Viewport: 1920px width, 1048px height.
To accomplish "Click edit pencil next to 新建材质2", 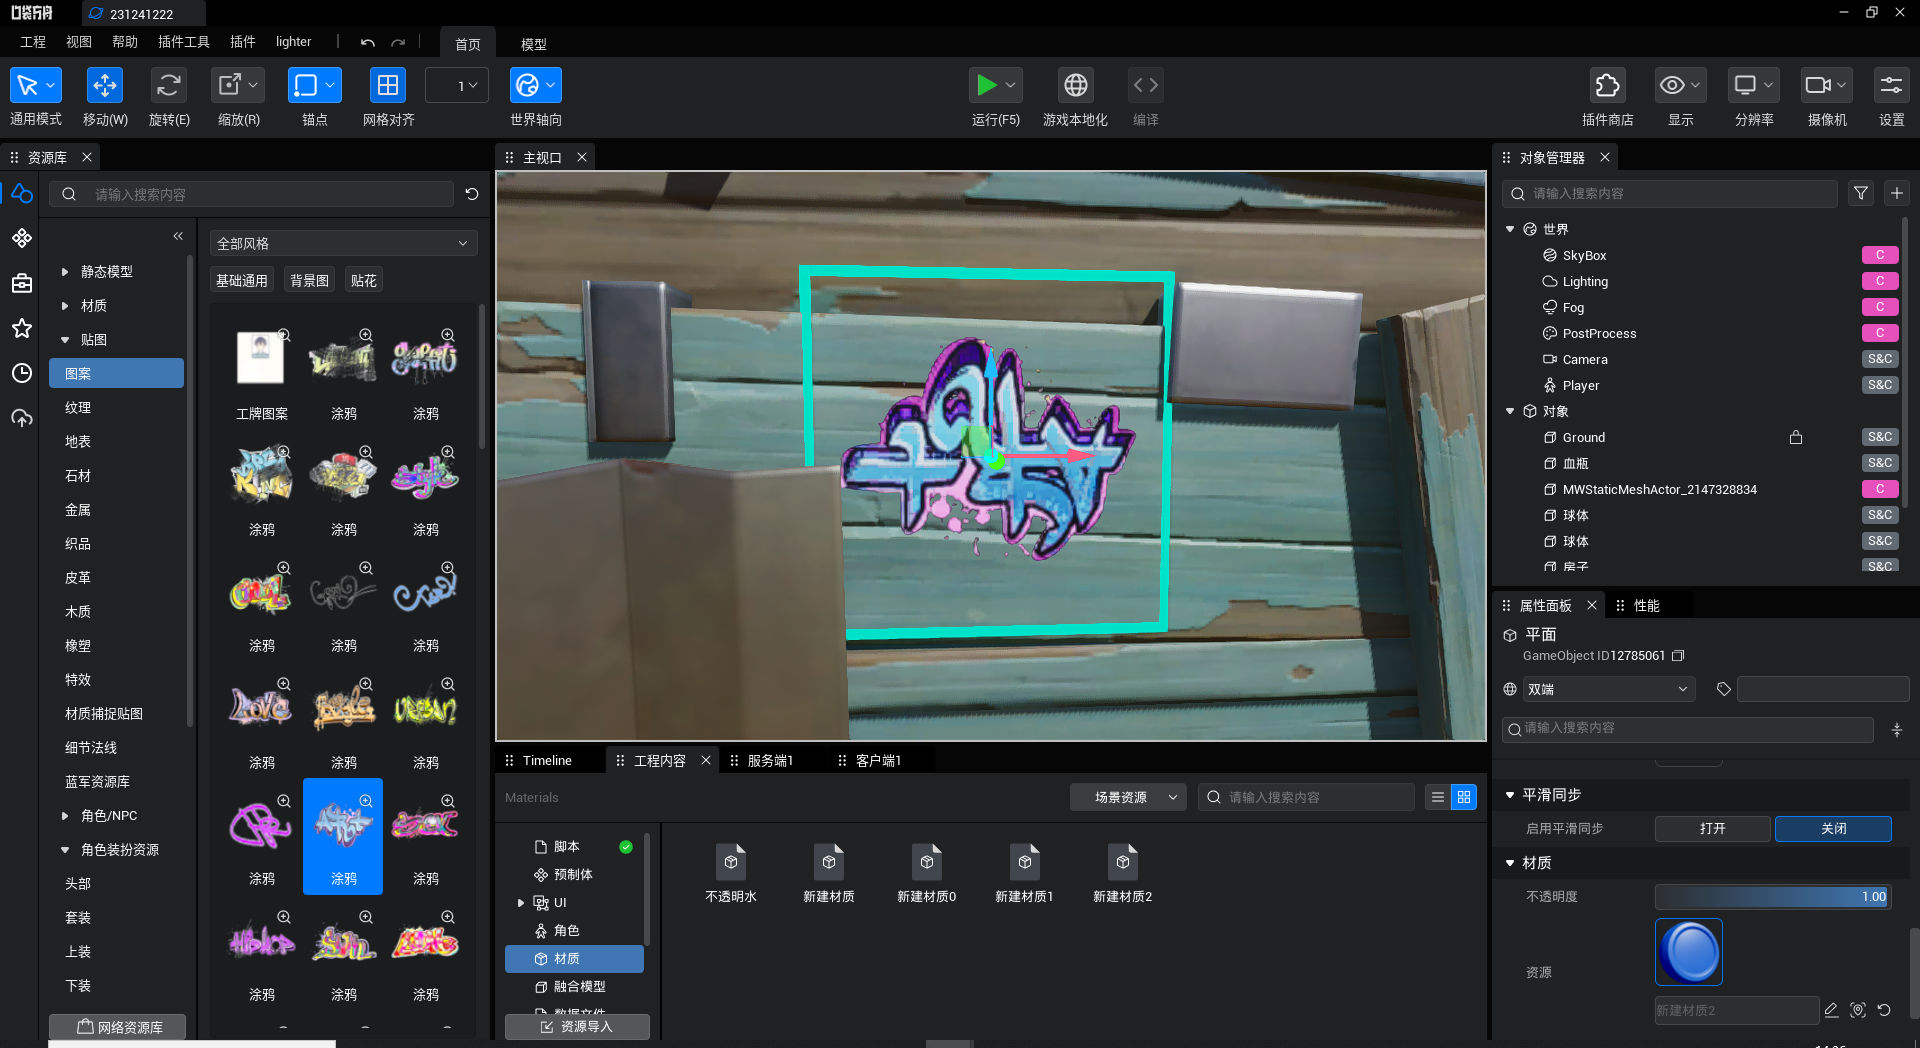I will (1832, 1010).
